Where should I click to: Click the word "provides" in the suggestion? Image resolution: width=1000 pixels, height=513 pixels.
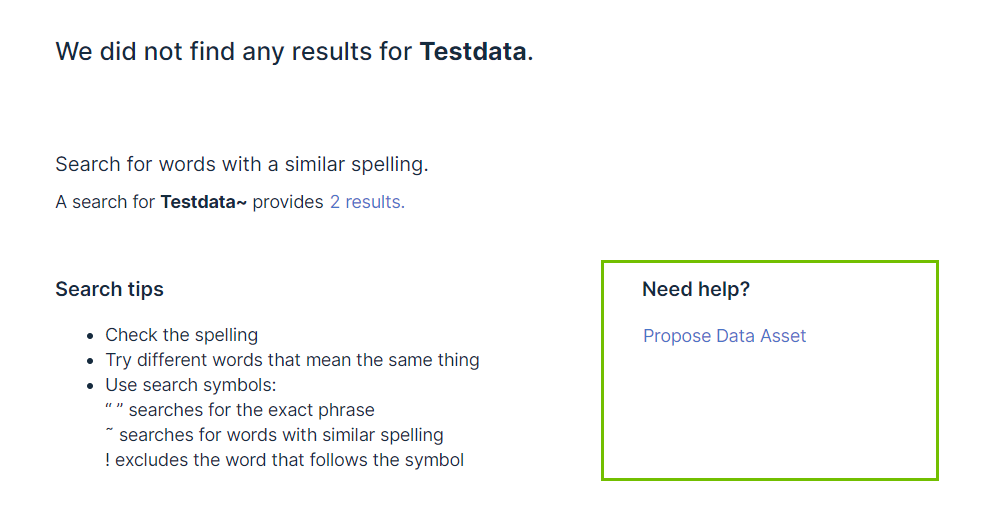tap(288, 202)
